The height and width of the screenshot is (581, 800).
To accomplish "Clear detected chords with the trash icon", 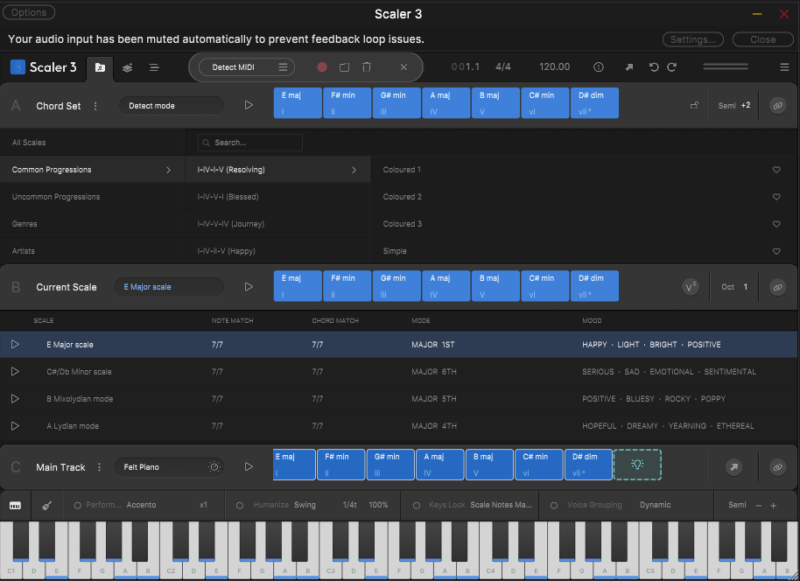I will (367, 67).
